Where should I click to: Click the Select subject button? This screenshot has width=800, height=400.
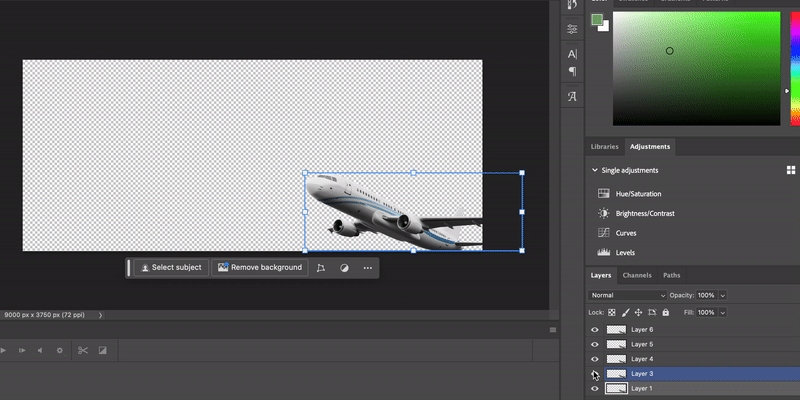pyautogui.click(x=171, y=267)
